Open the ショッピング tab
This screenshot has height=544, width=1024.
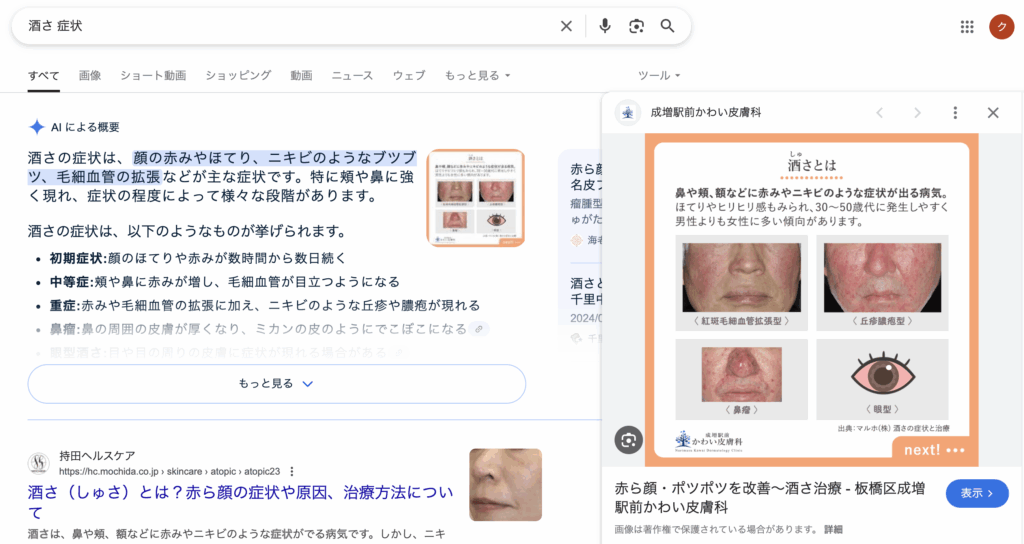(x=238, y=76)
